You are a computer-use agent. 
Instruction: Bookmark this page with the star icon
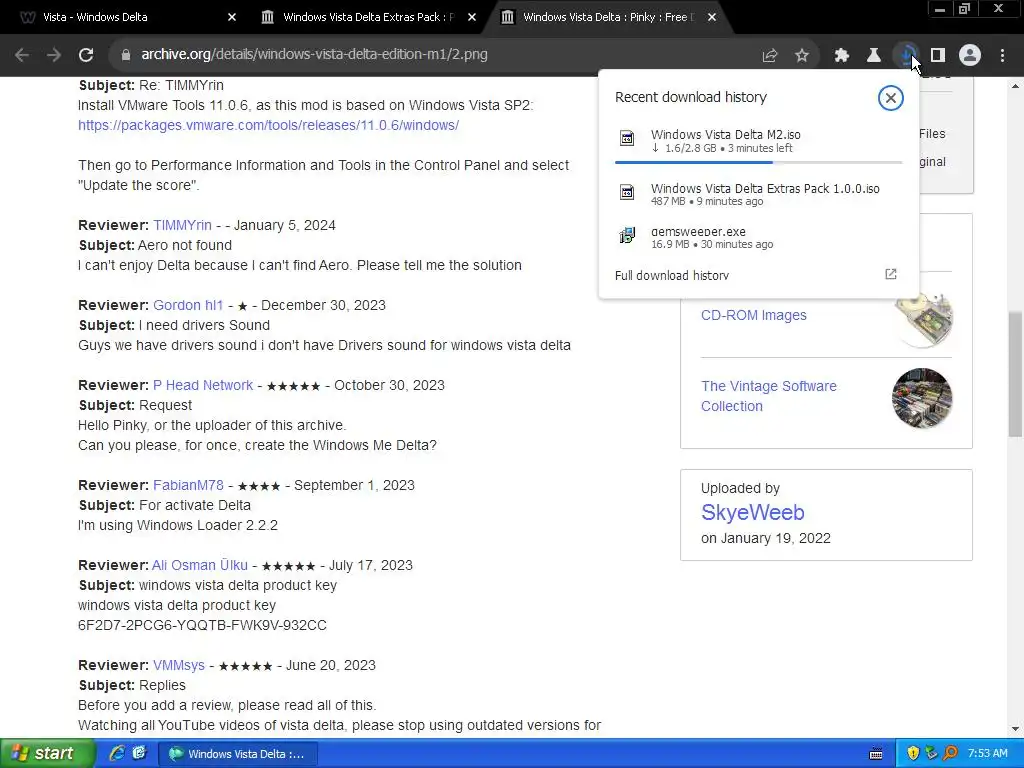[x=802, y=56]
